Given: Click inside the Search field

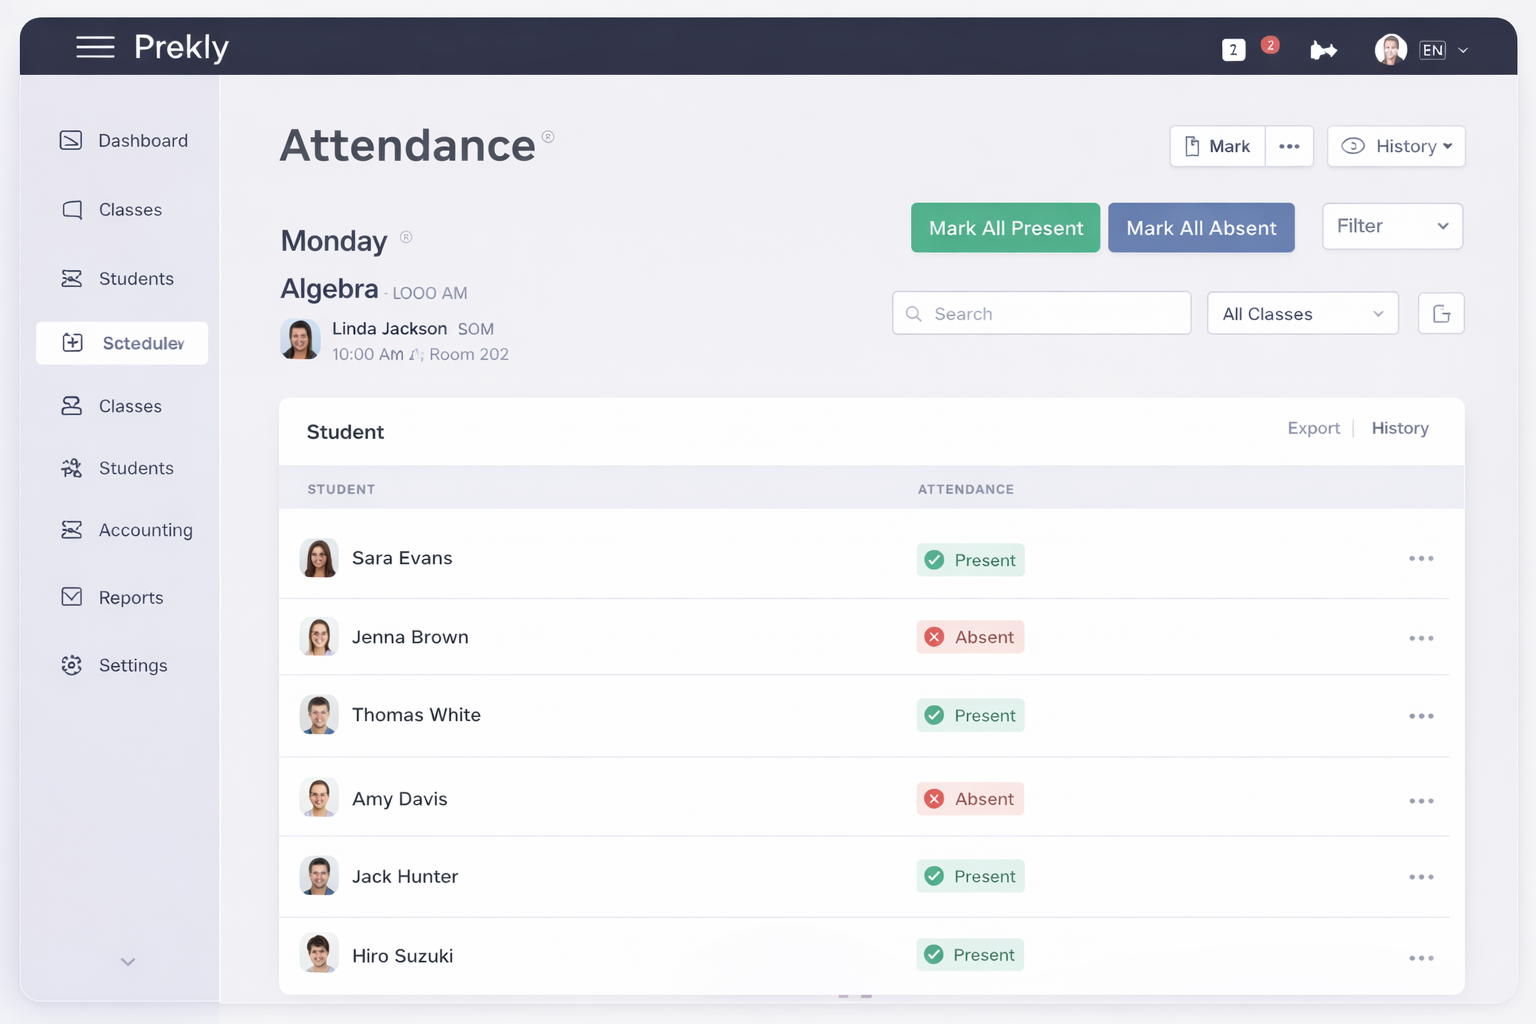Looking at the screenshot, I should tap(1040, 313).
